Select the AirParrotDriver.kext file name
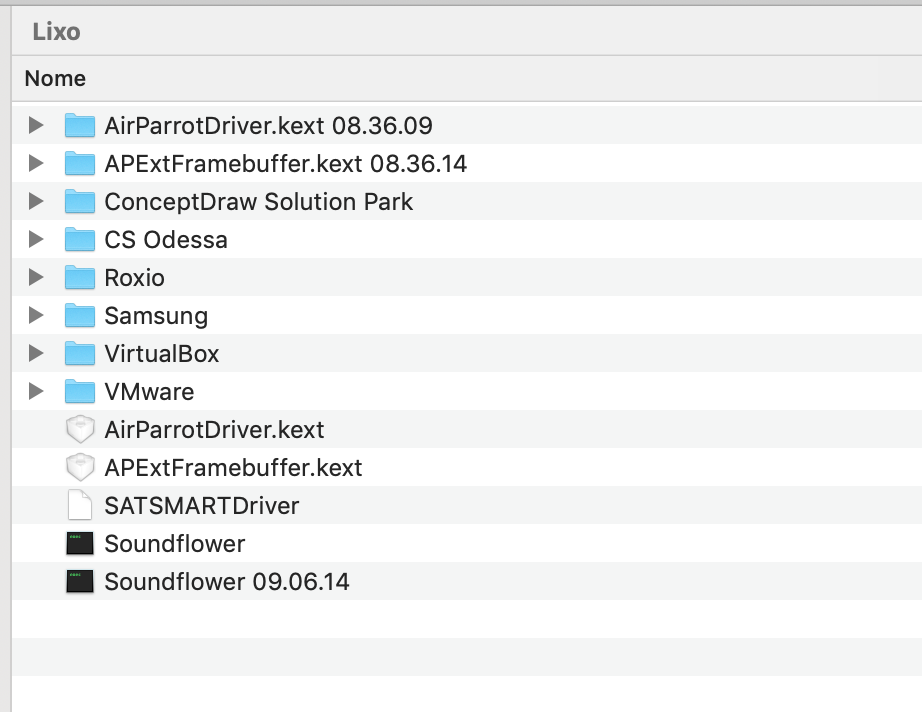922x712 pixels. 214,430
